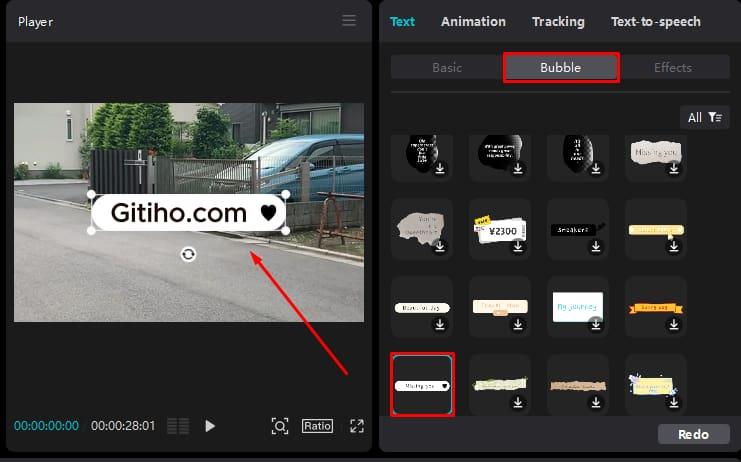Download the black 'Sneaker?' label bubble

(x=596, y=246)
